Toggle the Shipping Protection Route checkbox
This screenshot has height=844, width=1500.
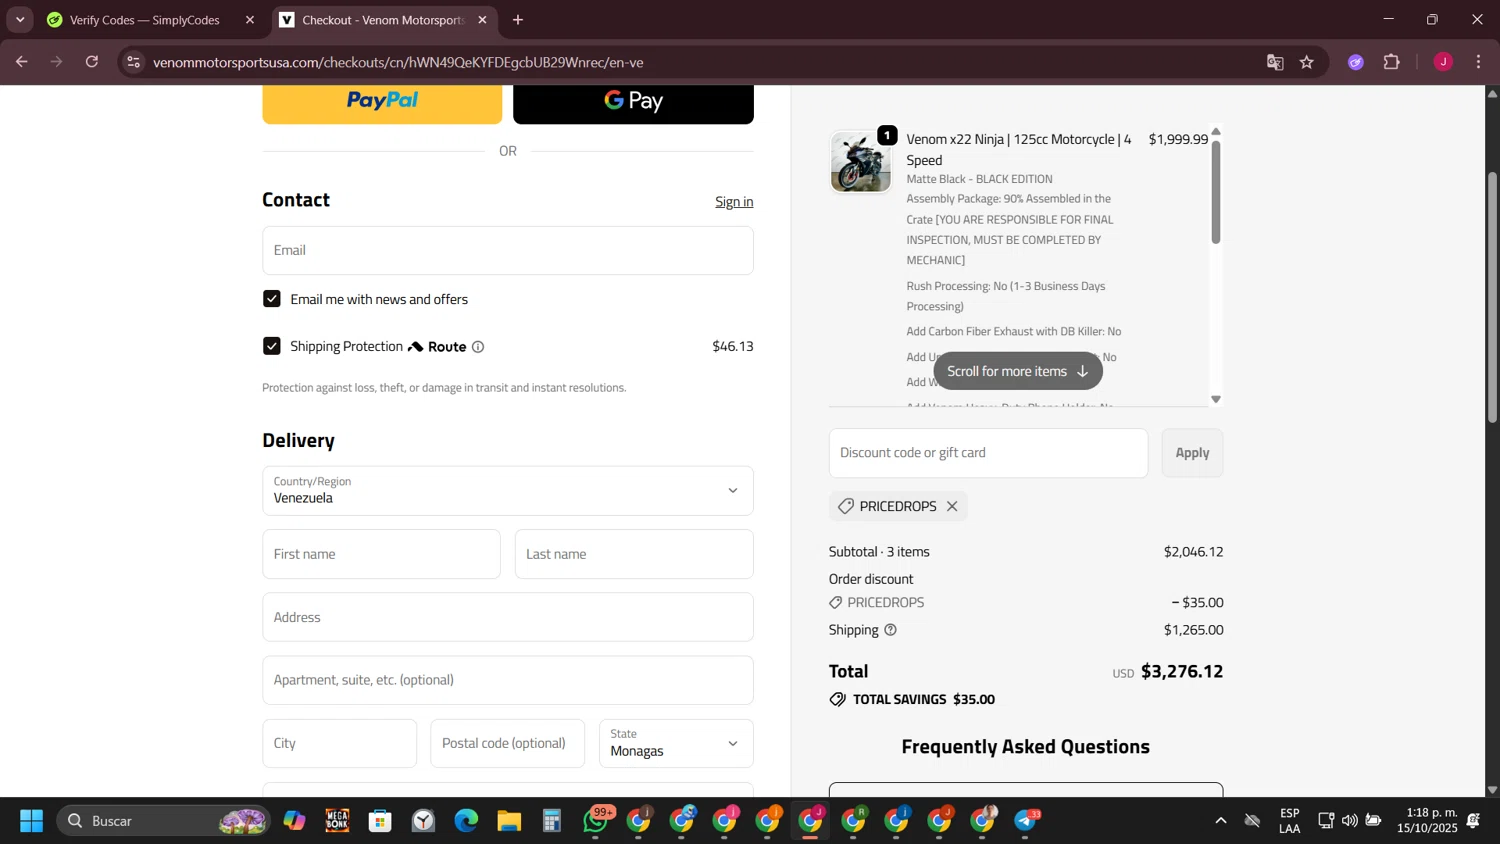272,346
